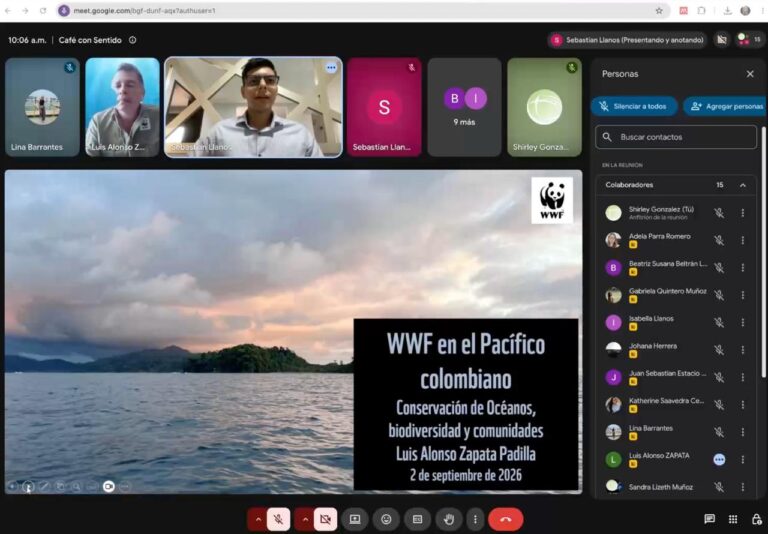Open the emoji reactions button
This screenshot has height=534, width=768.
pos(386,519)
